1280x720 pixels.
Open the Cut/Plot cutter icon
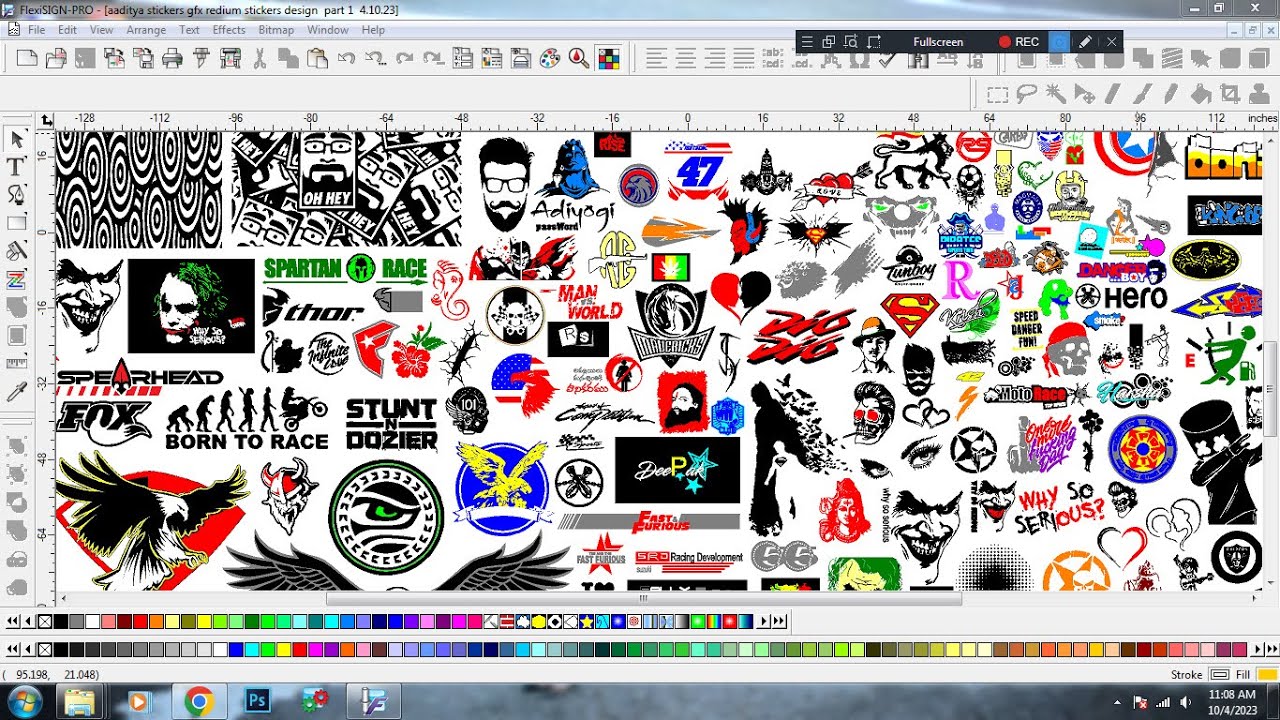point(201,58)
